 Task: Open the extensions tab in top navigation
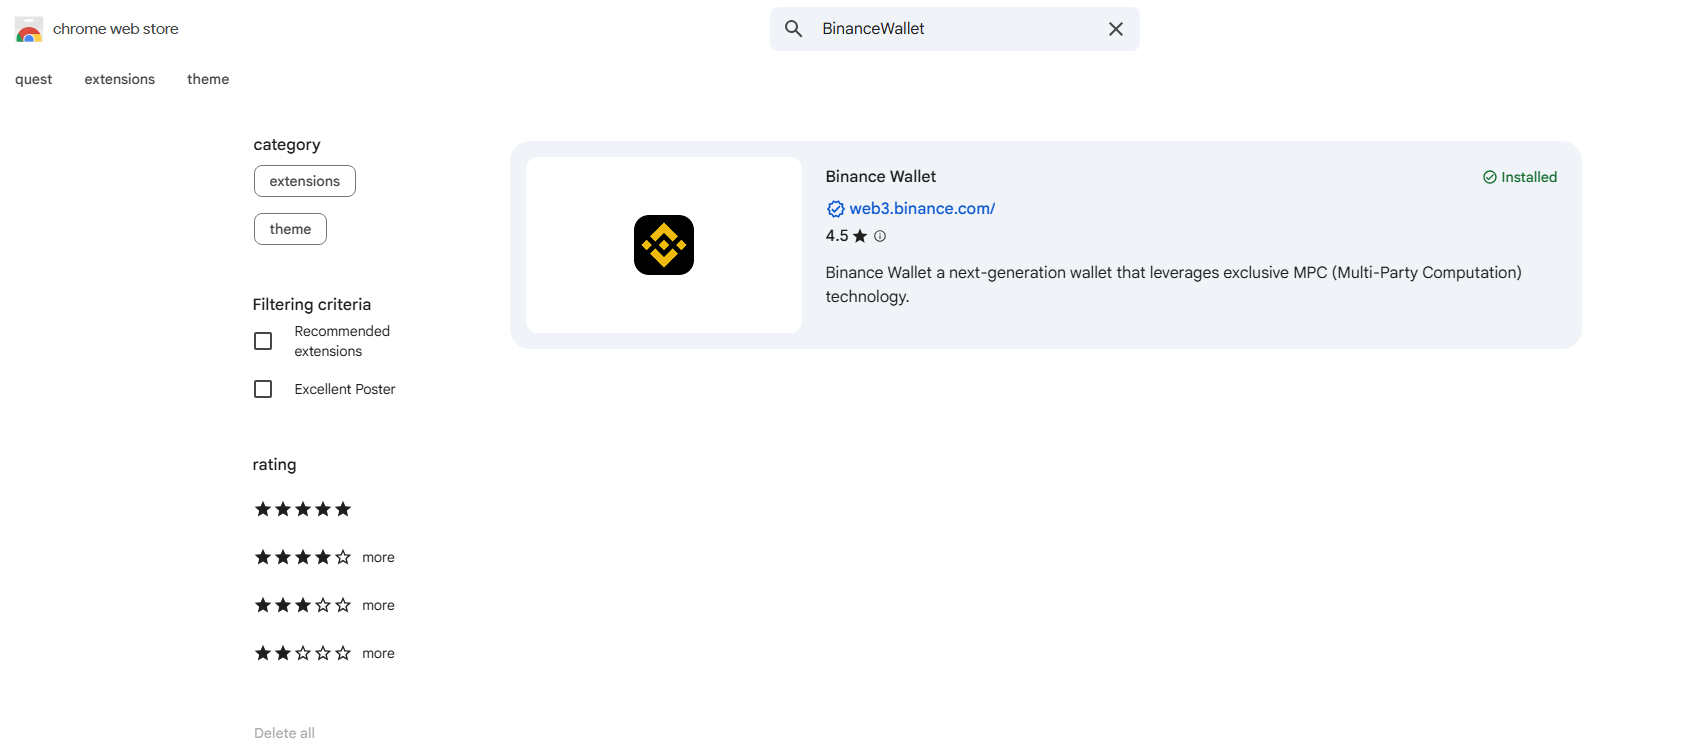120,79
